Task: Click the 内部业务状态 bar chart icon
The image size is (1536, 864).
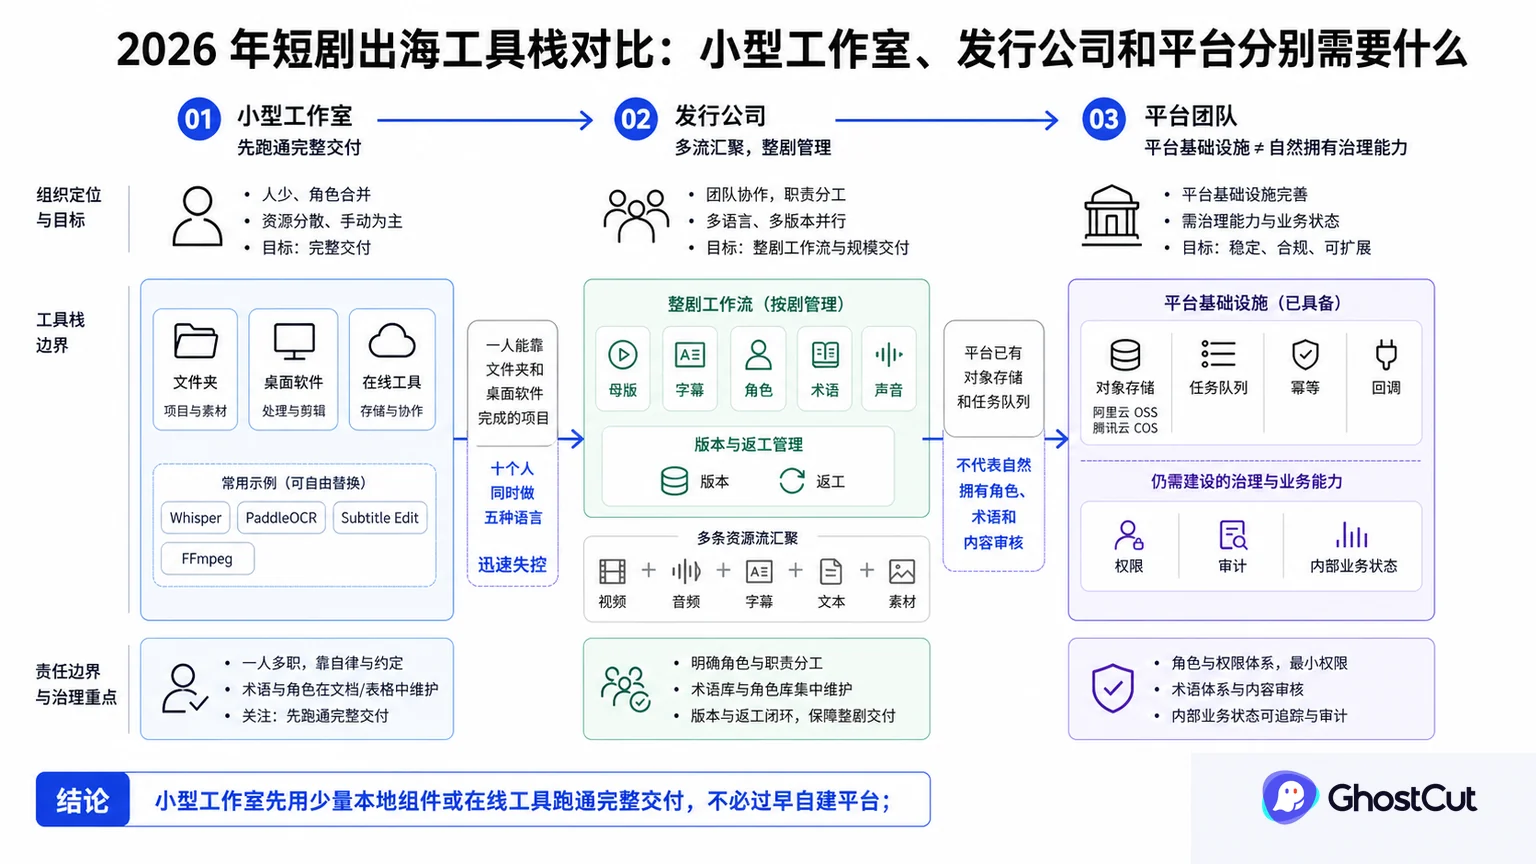Action: [x=1352, y=535]
